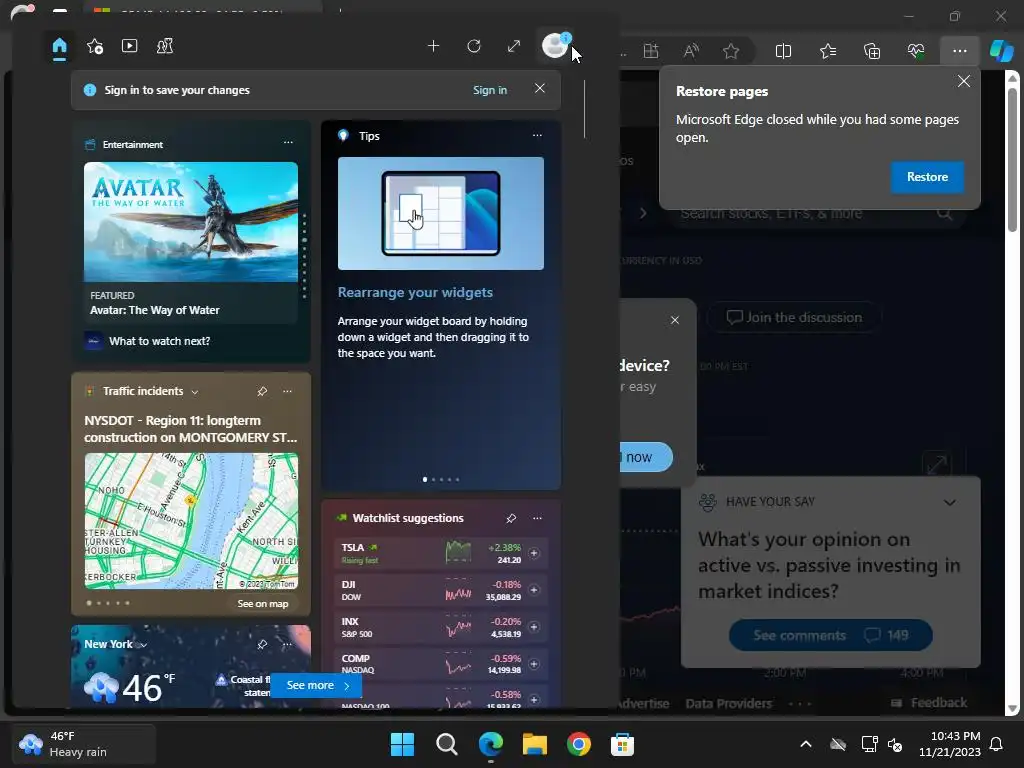Open the widgets profile account icon

pyautogui.click(x=555, y=46)
